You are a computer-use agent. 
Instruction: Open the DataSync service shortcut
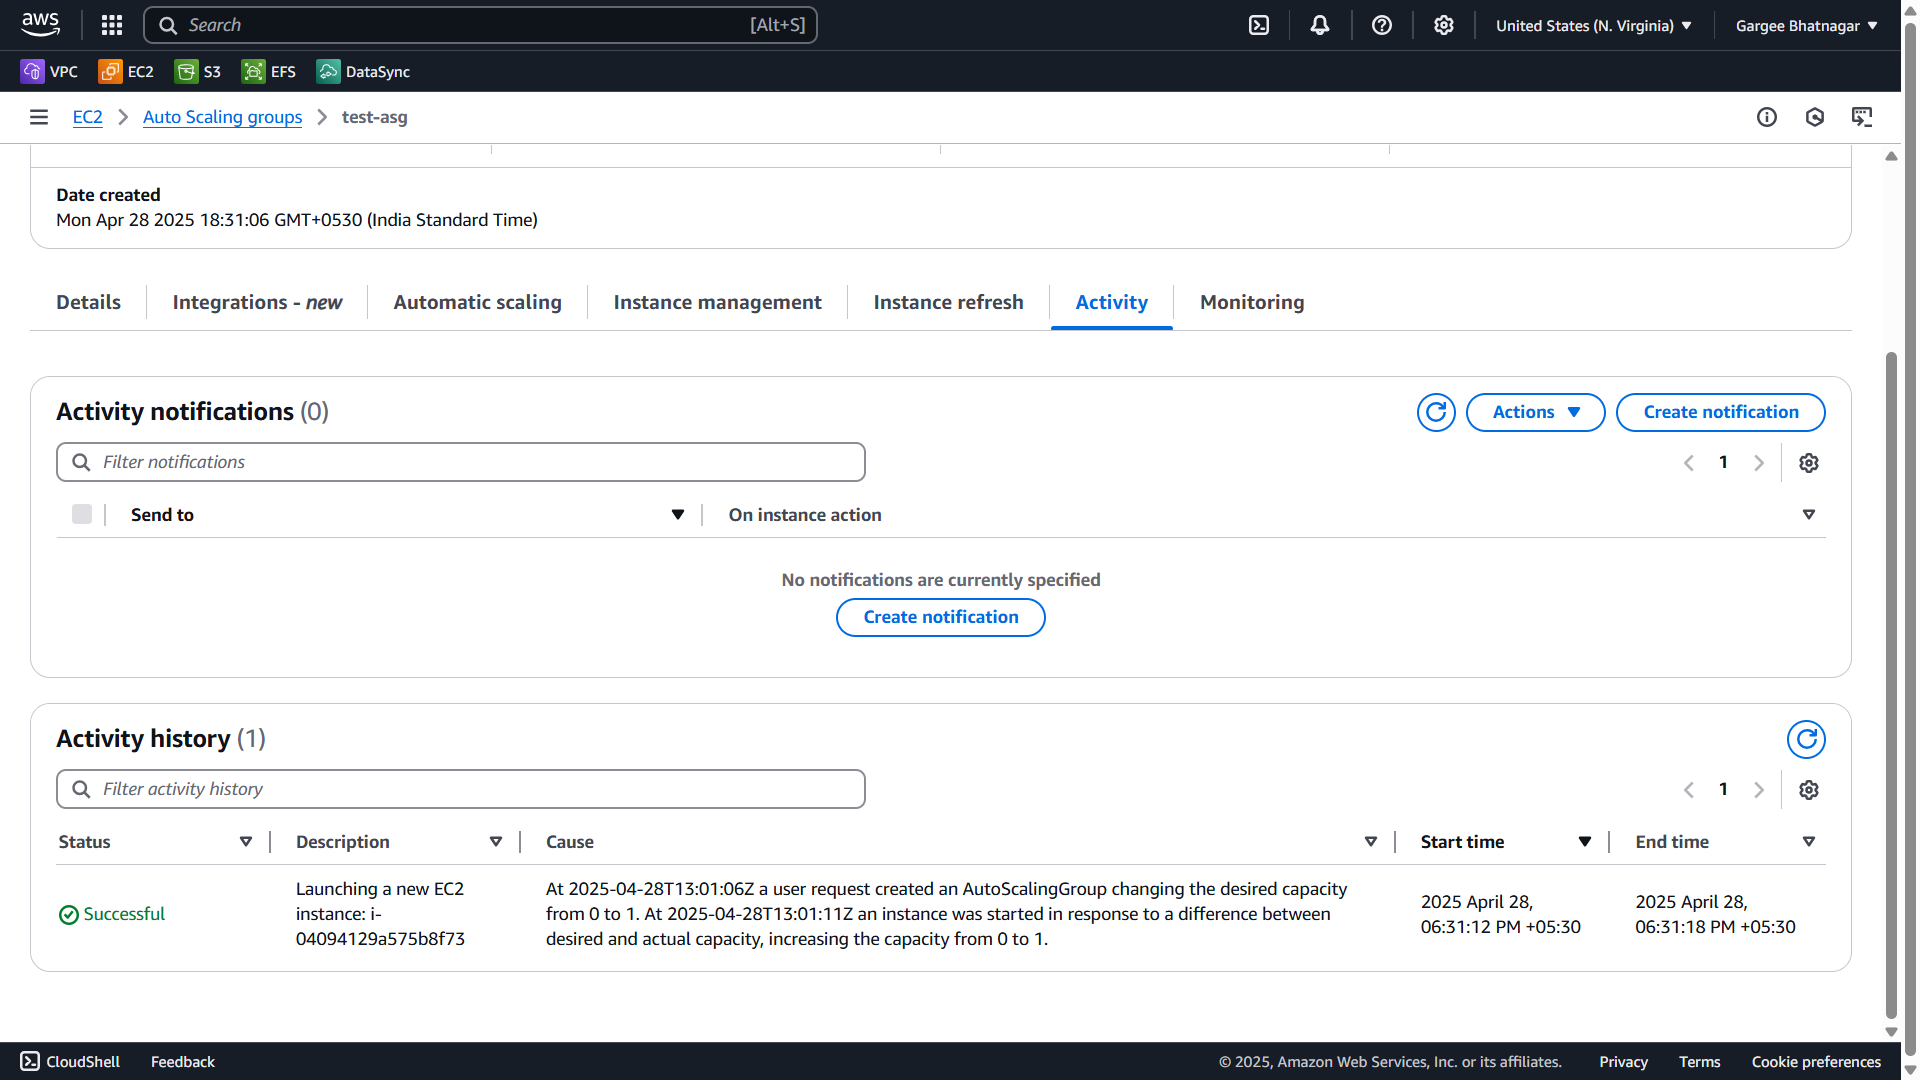363,71
